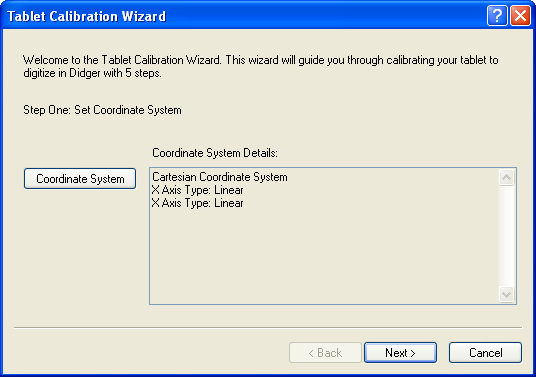Advance with the Next > button
536x377 pixels.
(x=400, y=352)
